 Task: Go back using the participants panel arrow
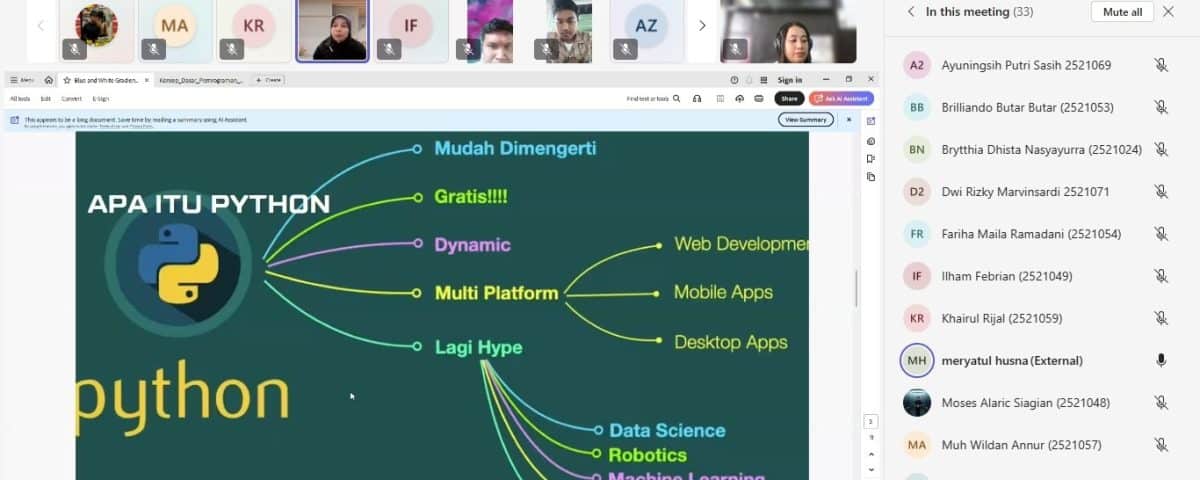911,12
